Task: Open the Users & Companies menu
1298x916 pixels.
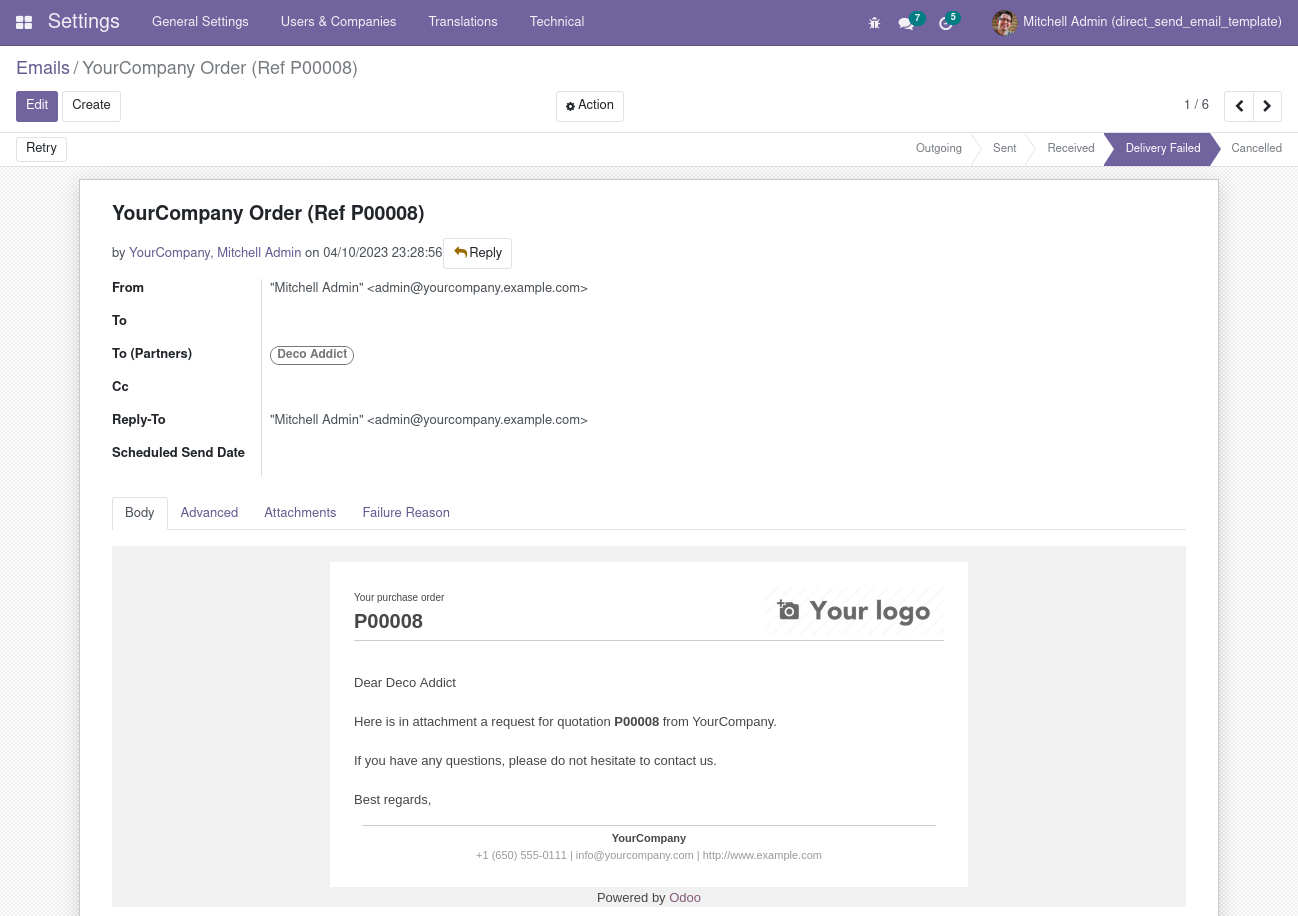Action: pos(338,22)
